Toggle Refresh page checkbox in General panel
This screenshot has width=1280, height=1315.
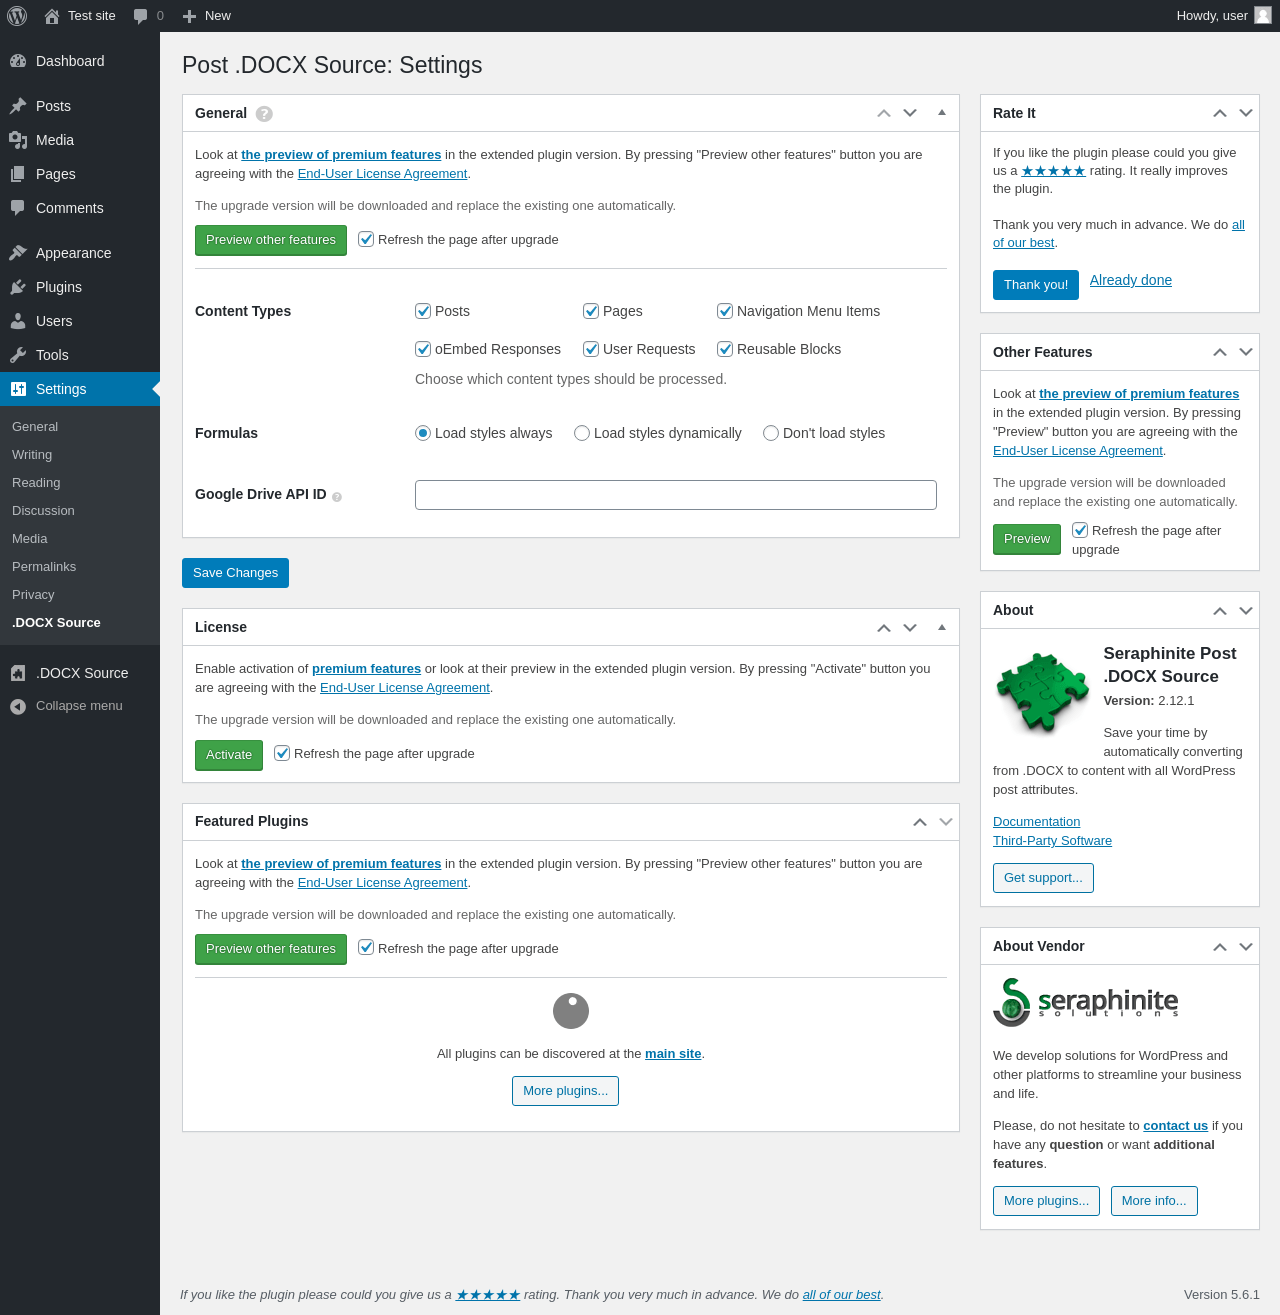pyautogui.click(x=366, y=239)
